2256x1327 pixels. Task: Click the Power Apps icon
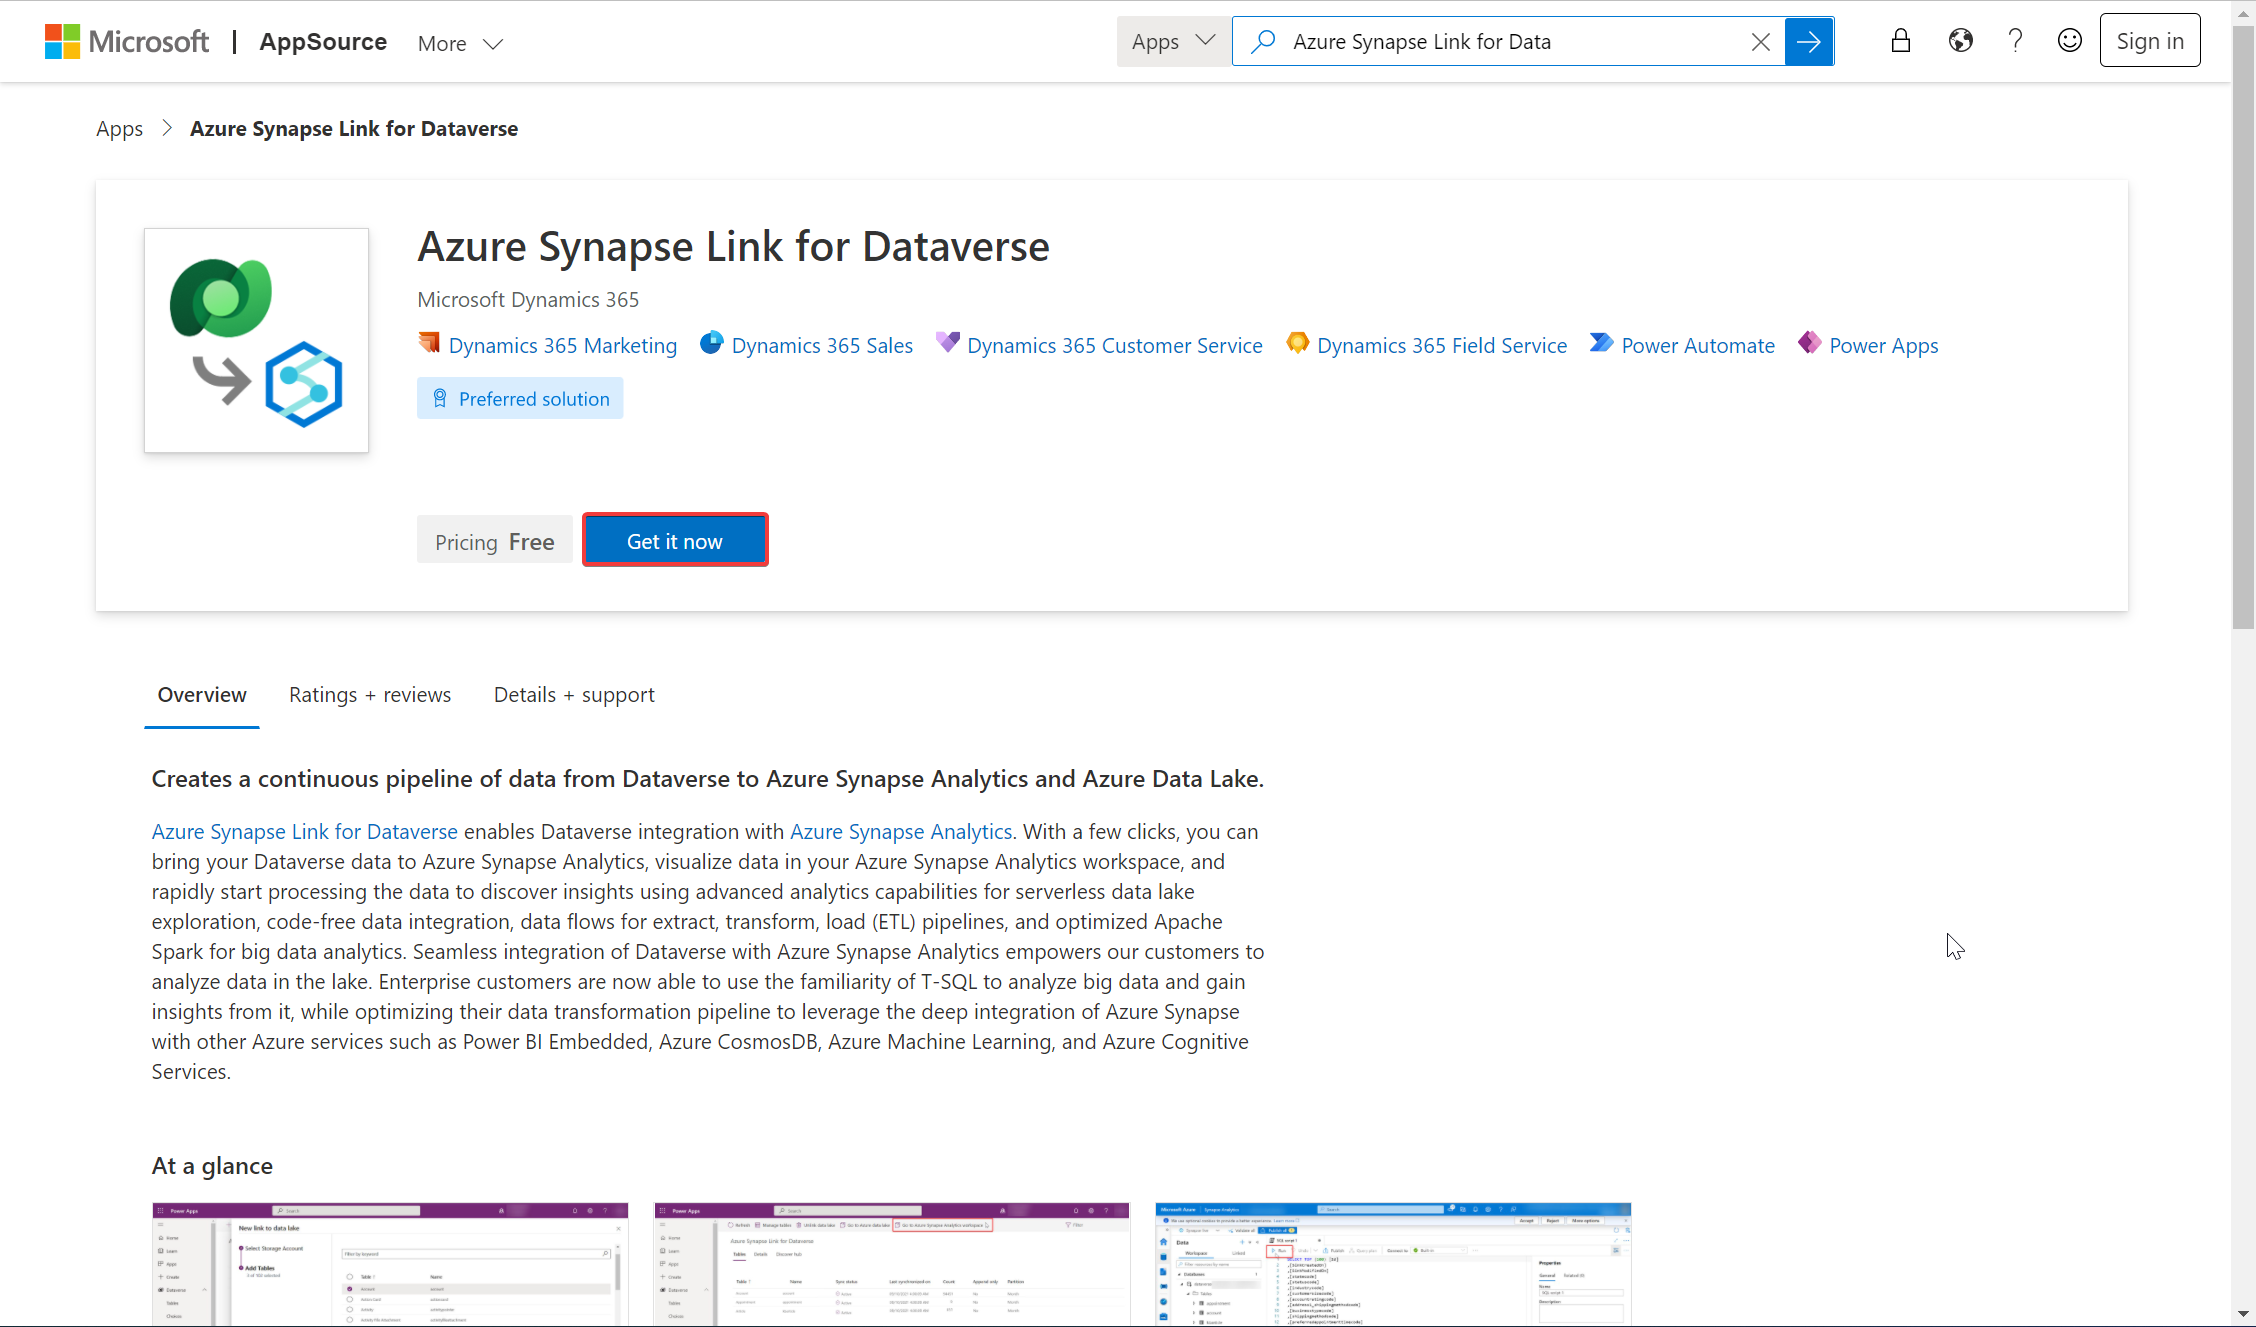1807,344
